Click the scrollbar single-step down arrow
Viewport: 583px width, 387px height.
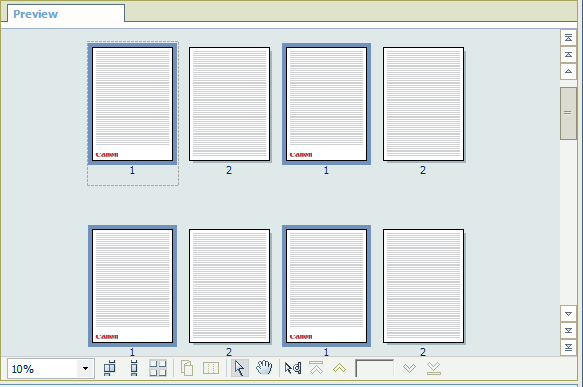[x=568, y=314]
